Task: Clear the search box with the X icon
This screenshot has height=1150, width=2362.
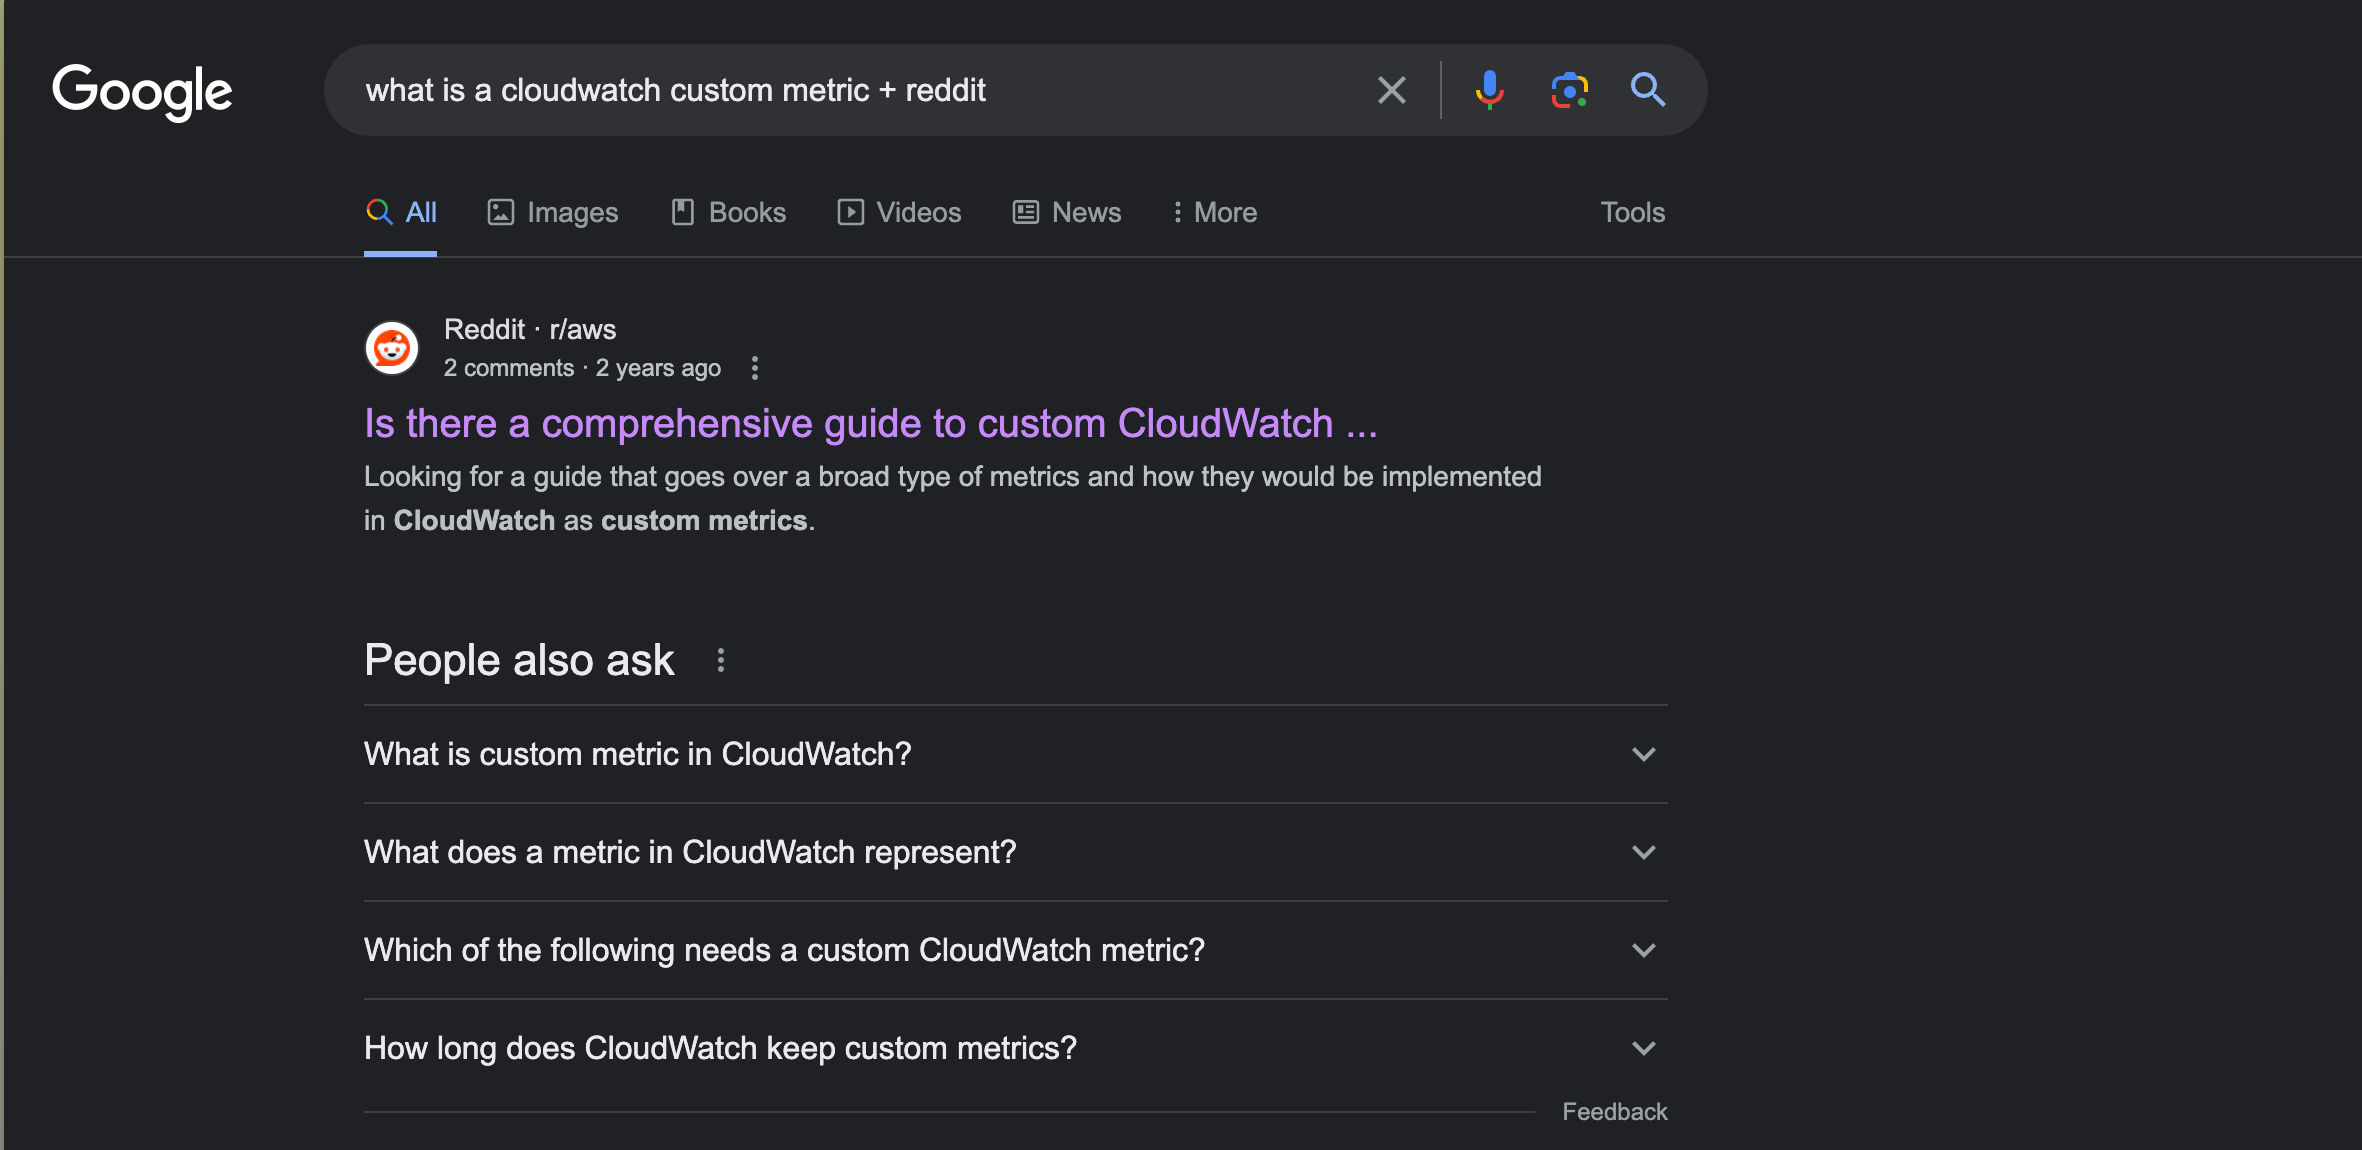Action: 1391,90
